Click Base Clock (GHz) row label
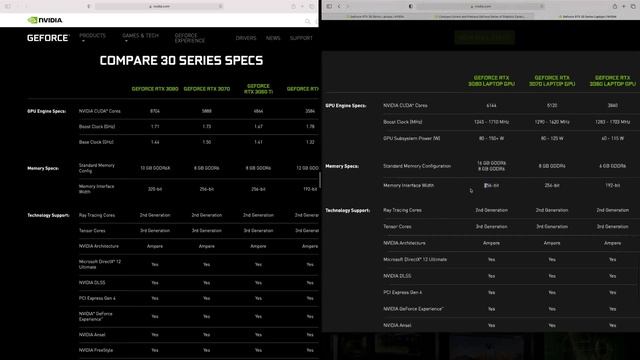Viewport: 640px width, 360px height. point(96,142)
